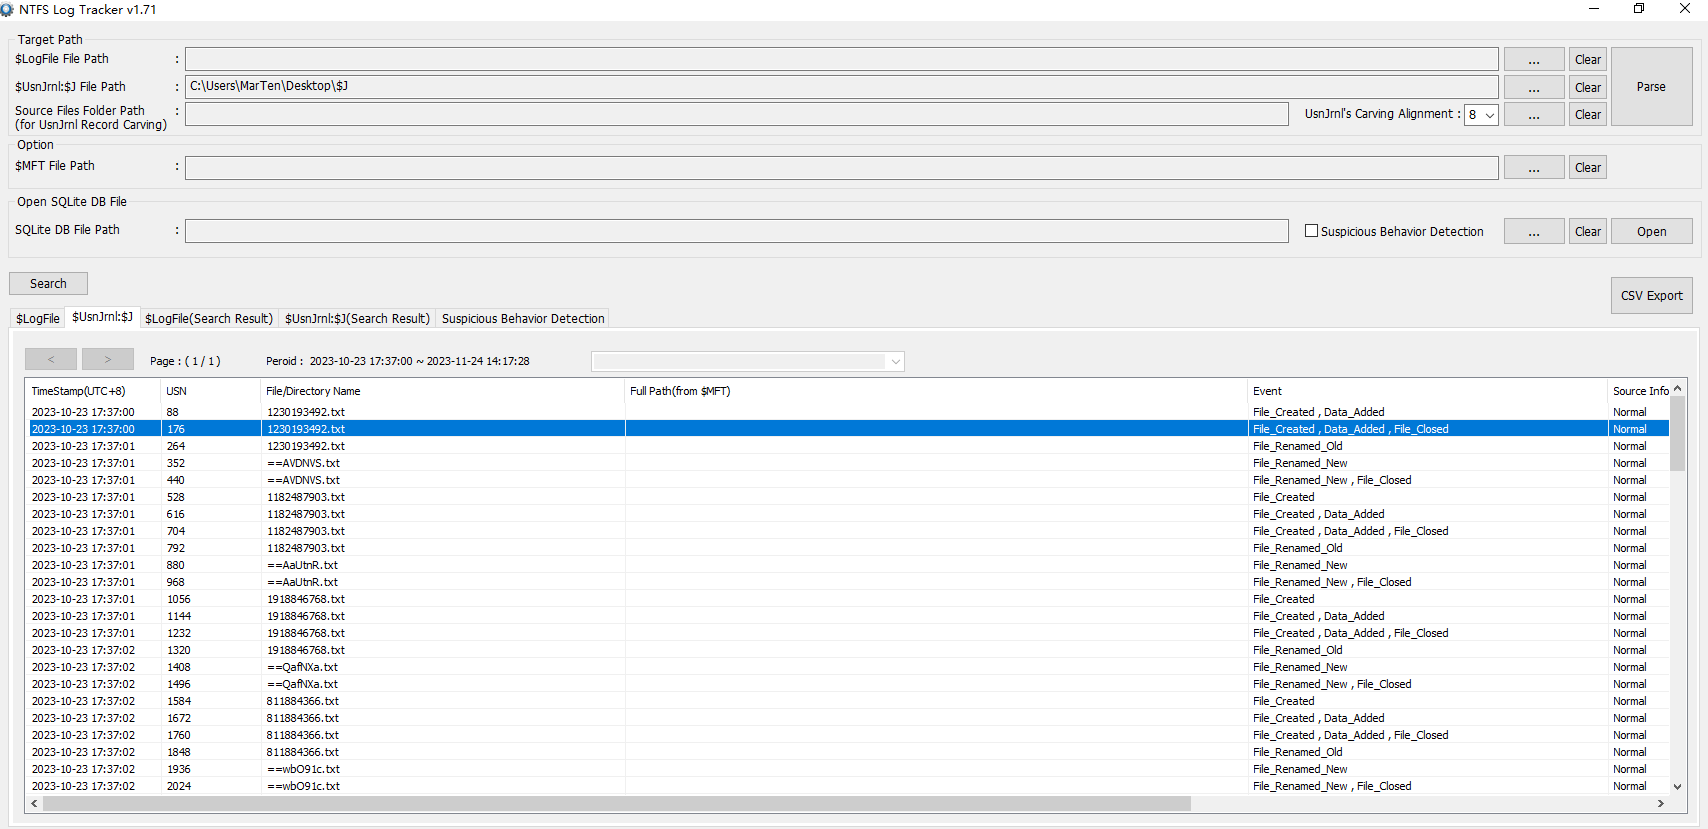Browse for SQLite DB File Path
This screenshot has width=1708, height=829.
(1534, 232)
